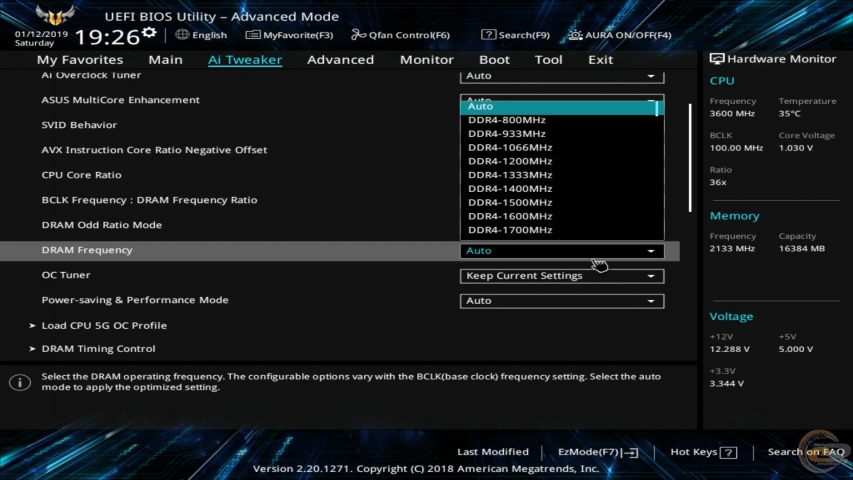The width and height of the screenshot is (853, 480).
Task: Select DRAM Frequency label
Action: point(87,250)
